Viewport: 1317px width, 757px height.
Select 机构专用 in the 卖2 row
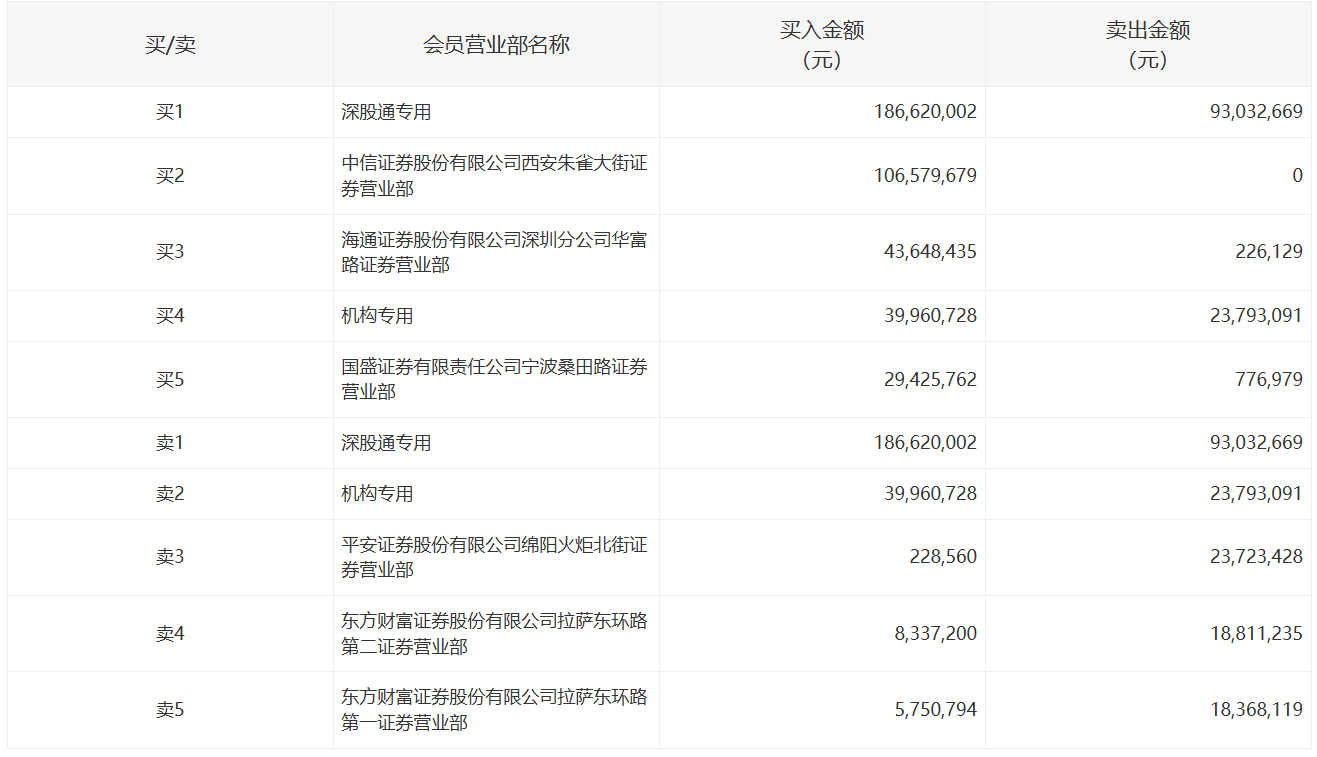pyautogui.click(x=377, y=494)
